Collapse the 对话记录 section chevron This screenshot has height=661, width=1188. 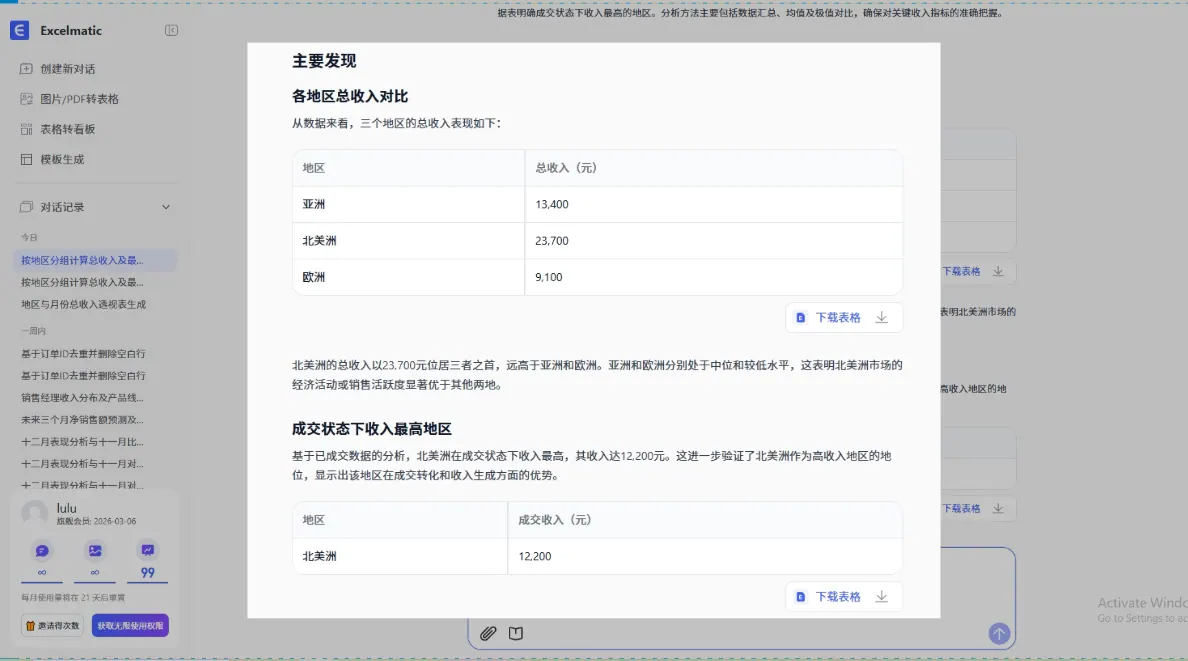point(166,207)
